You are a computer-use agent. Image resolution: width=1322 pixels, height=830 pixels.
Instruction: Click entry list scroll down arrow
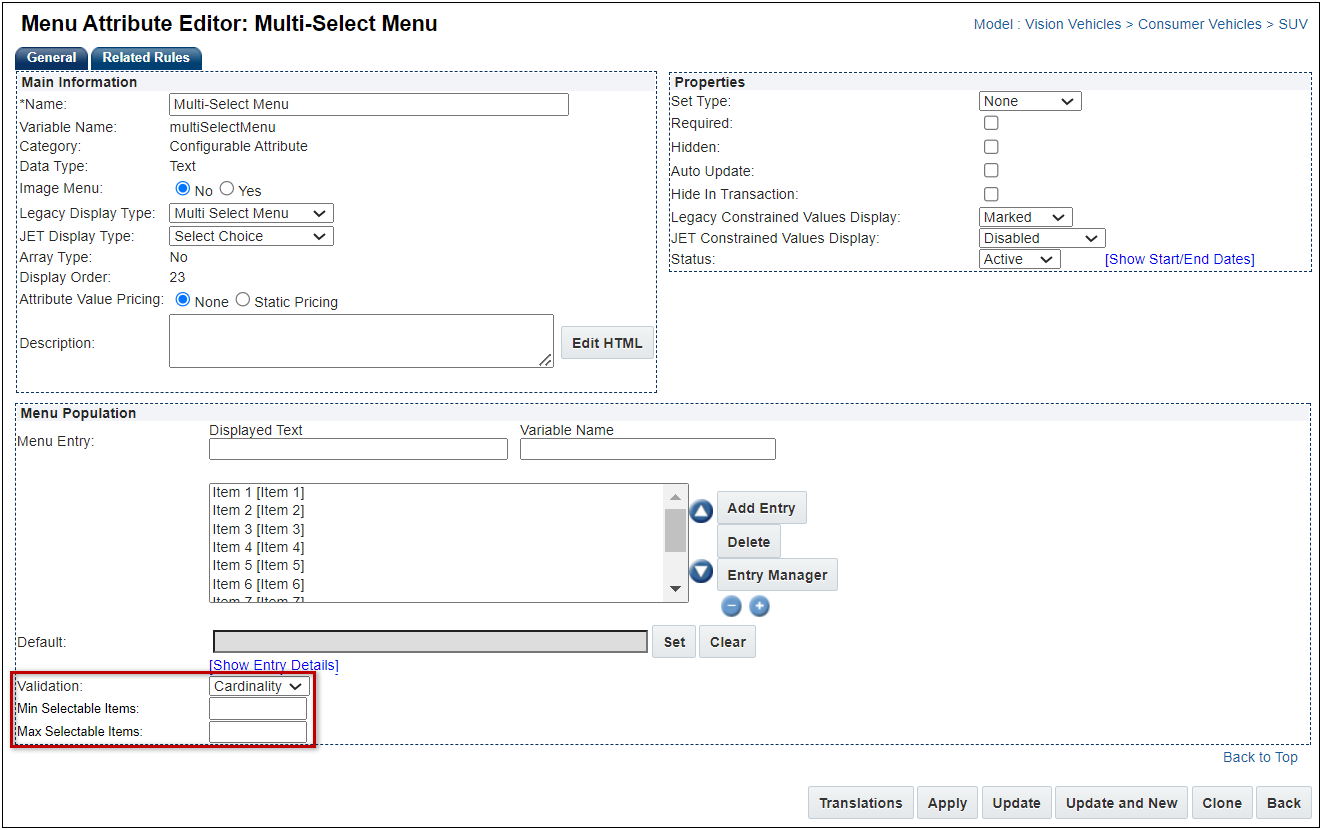coord(675,590)
